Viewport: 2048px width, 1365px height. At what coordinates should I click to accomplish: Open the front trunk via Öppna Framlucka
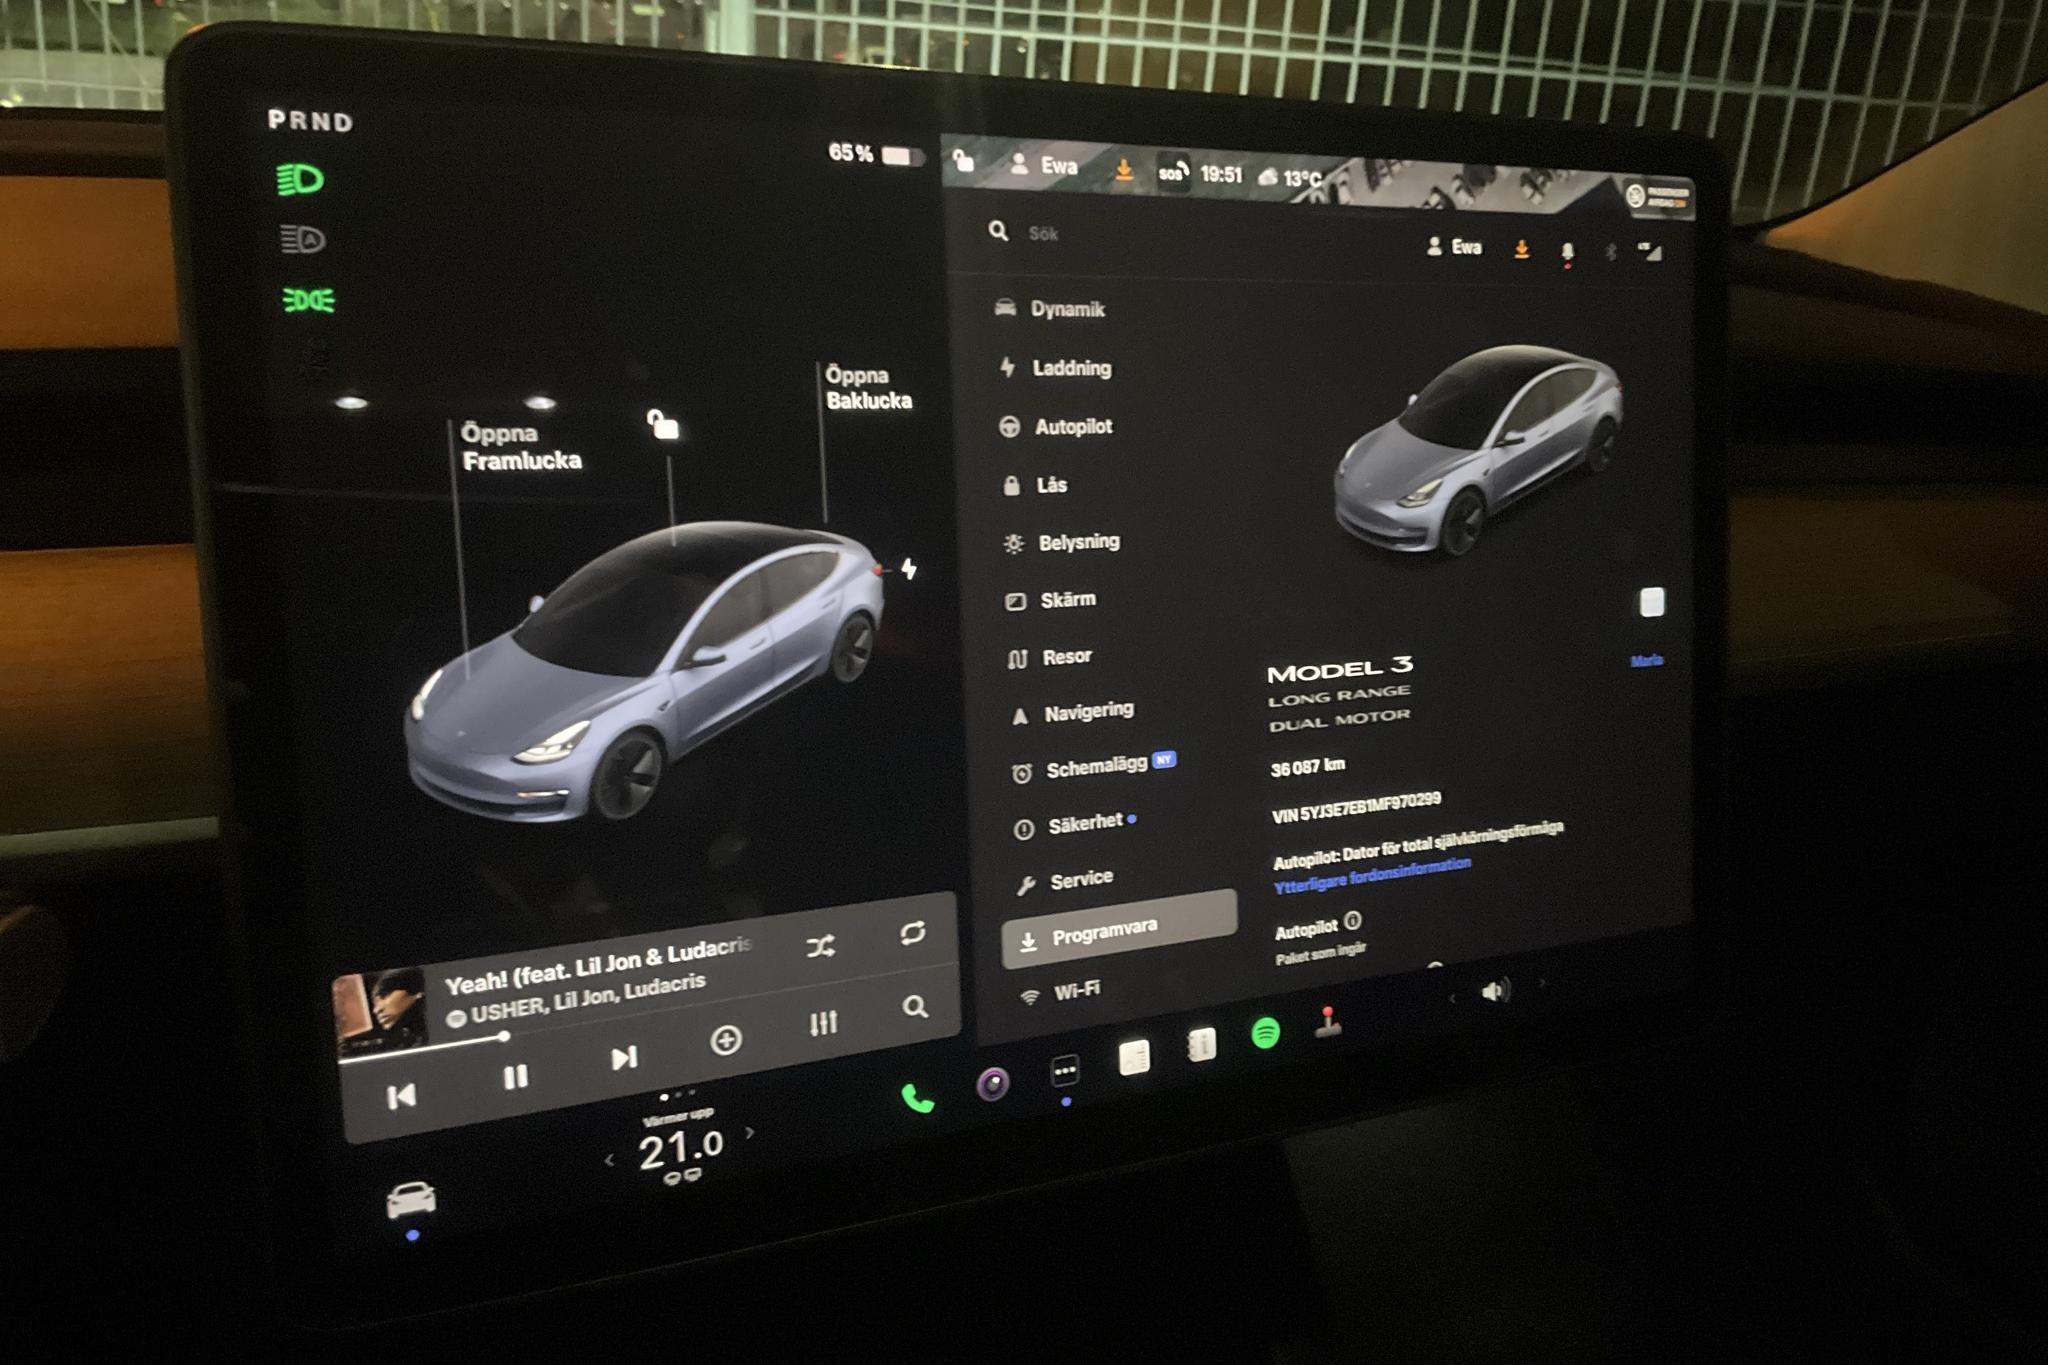tap(521, 447)
